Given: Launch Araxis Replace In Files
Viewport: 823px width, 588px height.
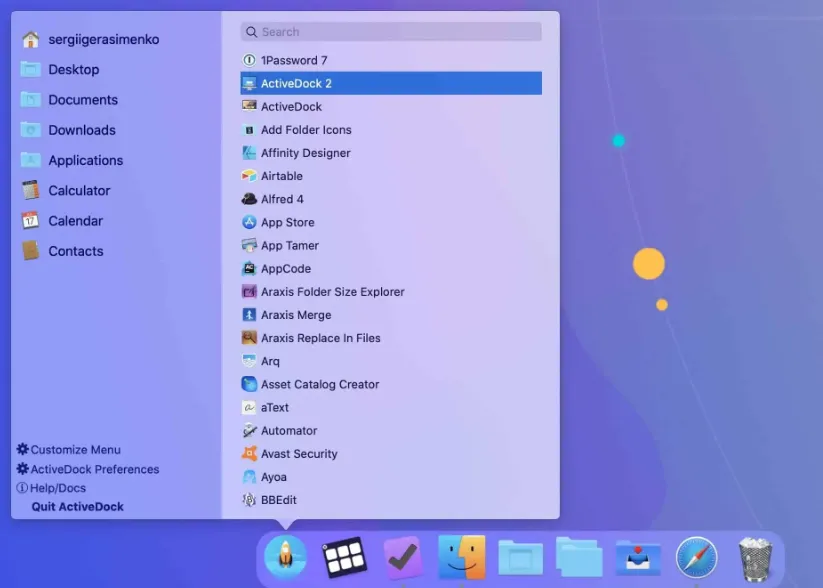Looking at the screenshot, I should 391,338.
